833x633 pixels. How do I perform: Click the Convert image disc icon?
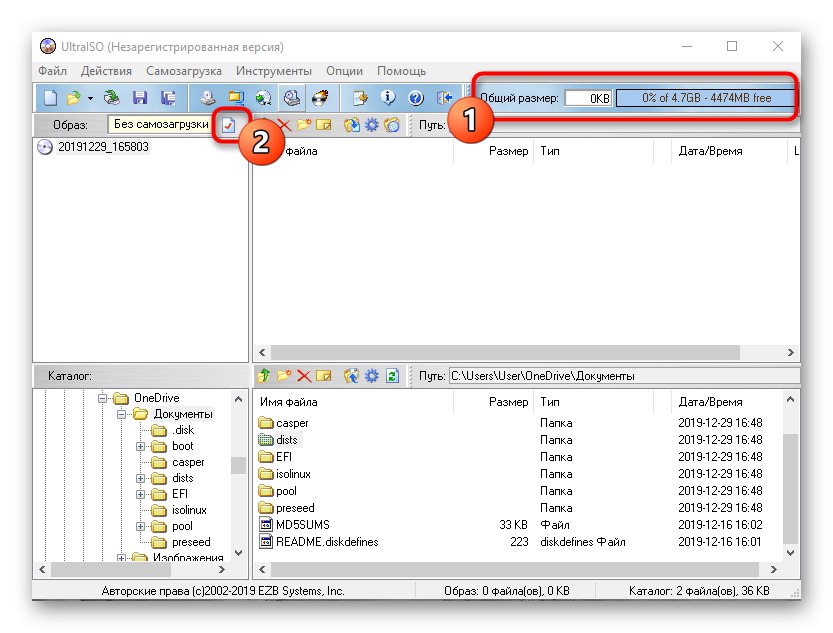264,98
